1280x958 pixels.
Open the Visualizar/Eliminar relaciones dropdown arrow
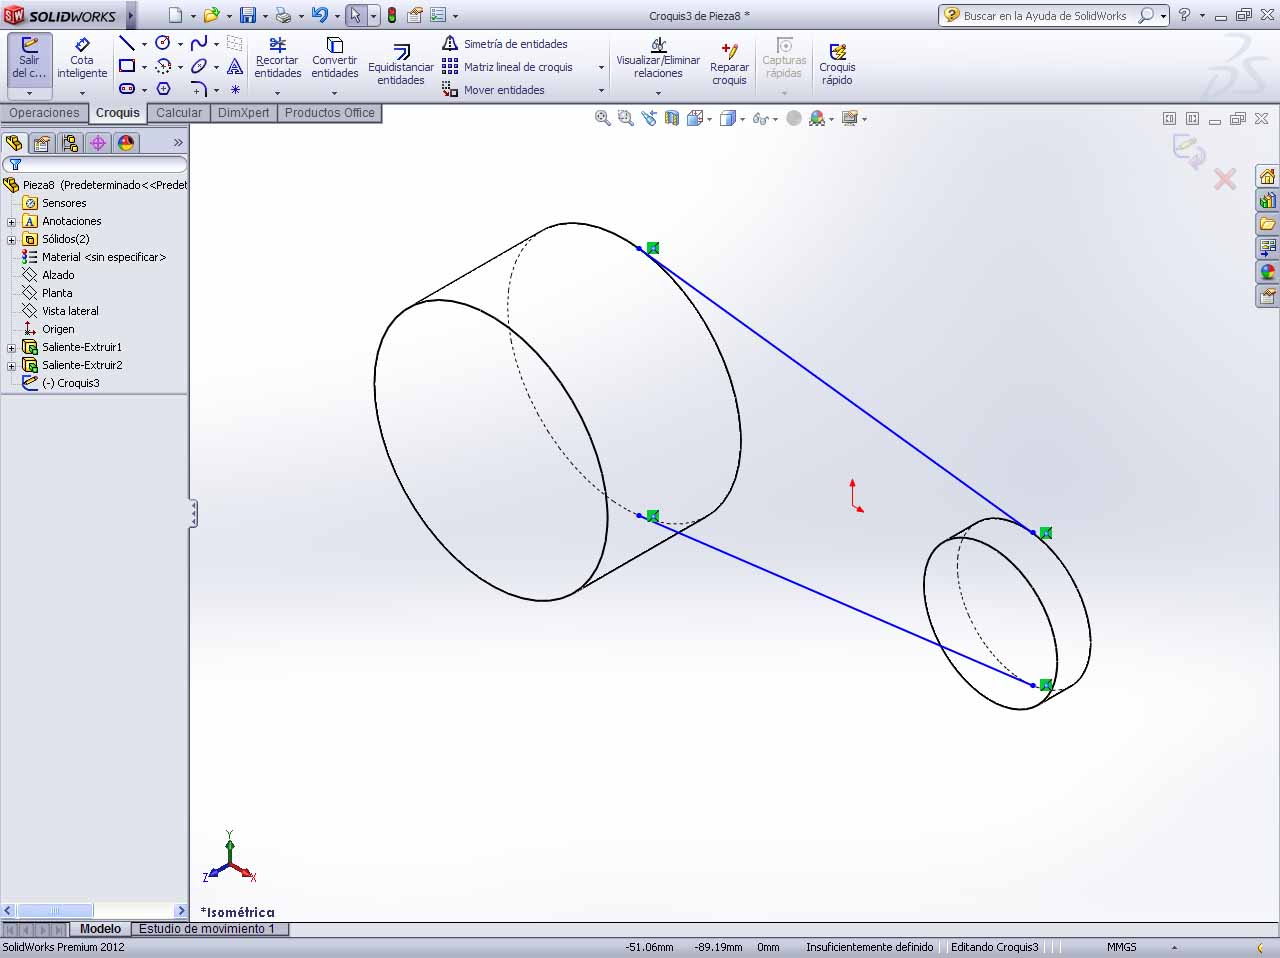pyautogui.click(x=658, y=93)
